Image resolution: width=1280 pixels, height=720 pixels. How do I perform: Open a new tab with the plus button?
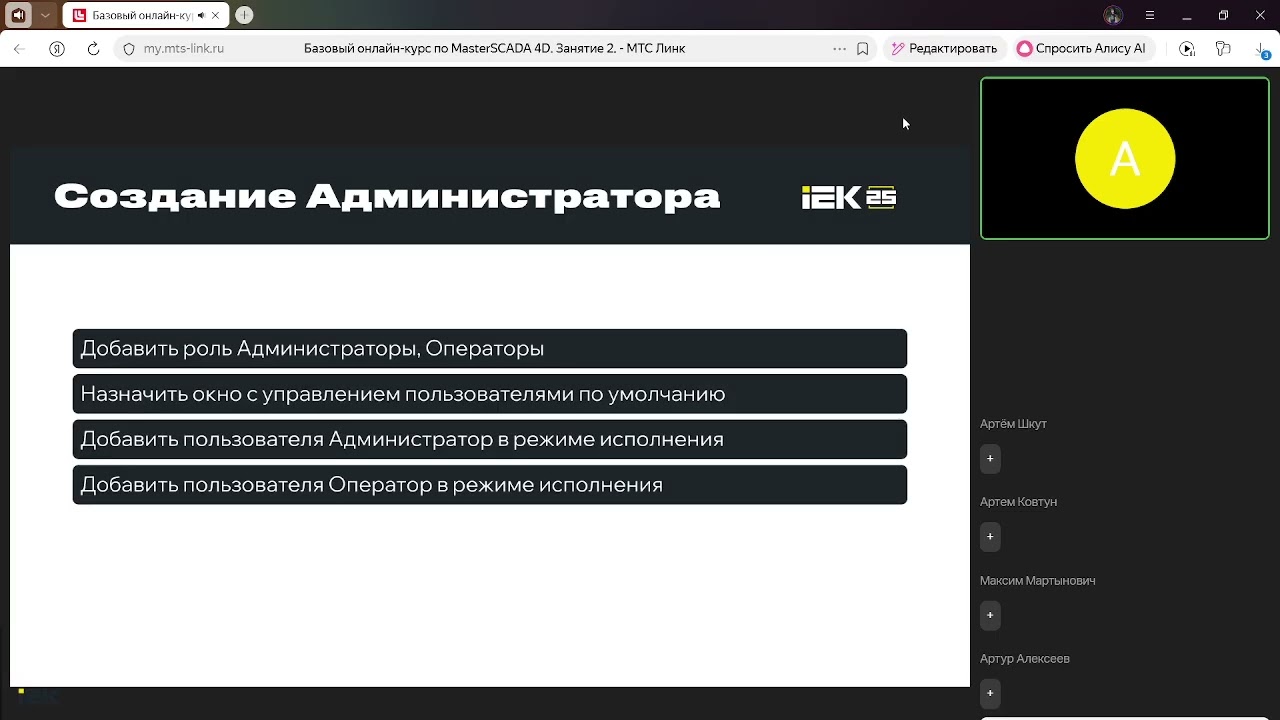(244, 15)
